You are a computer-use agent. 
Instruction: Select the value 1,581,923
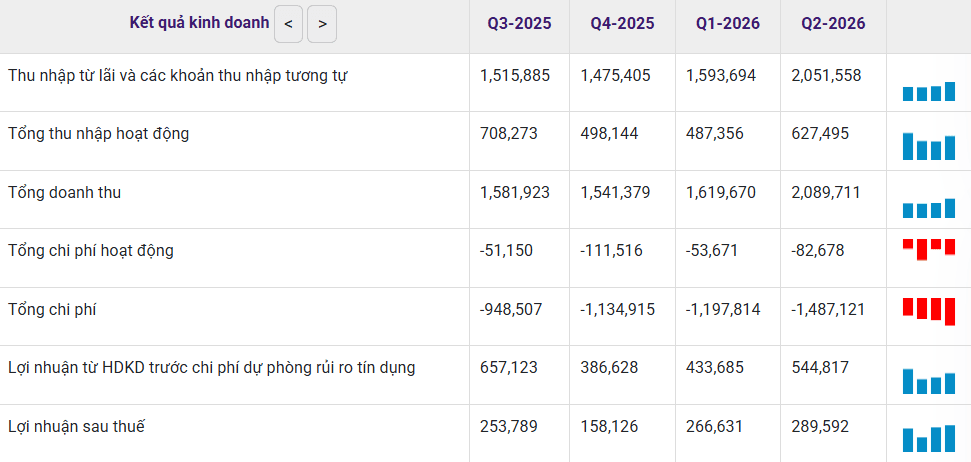pos(515,193)
